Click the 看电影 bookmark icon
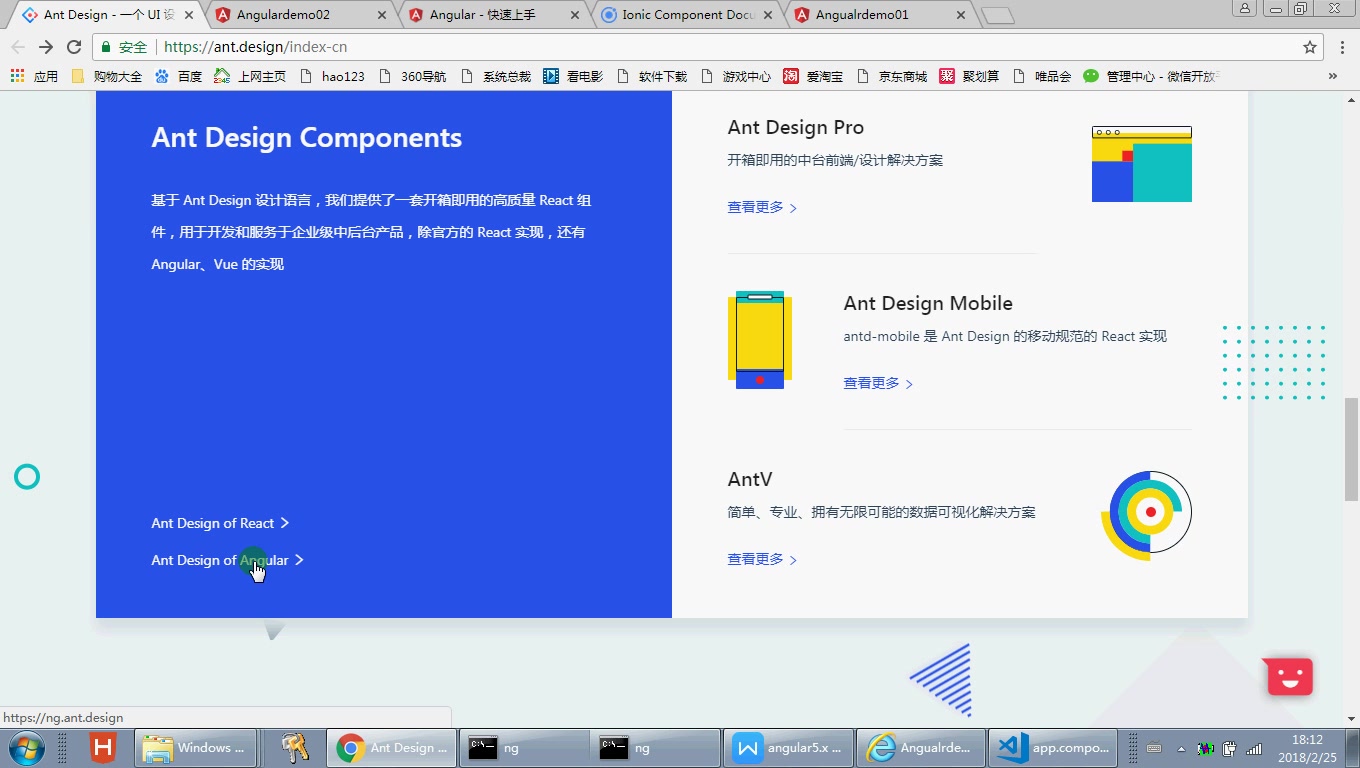This screenshot has width=1360, height=768. 550,75
